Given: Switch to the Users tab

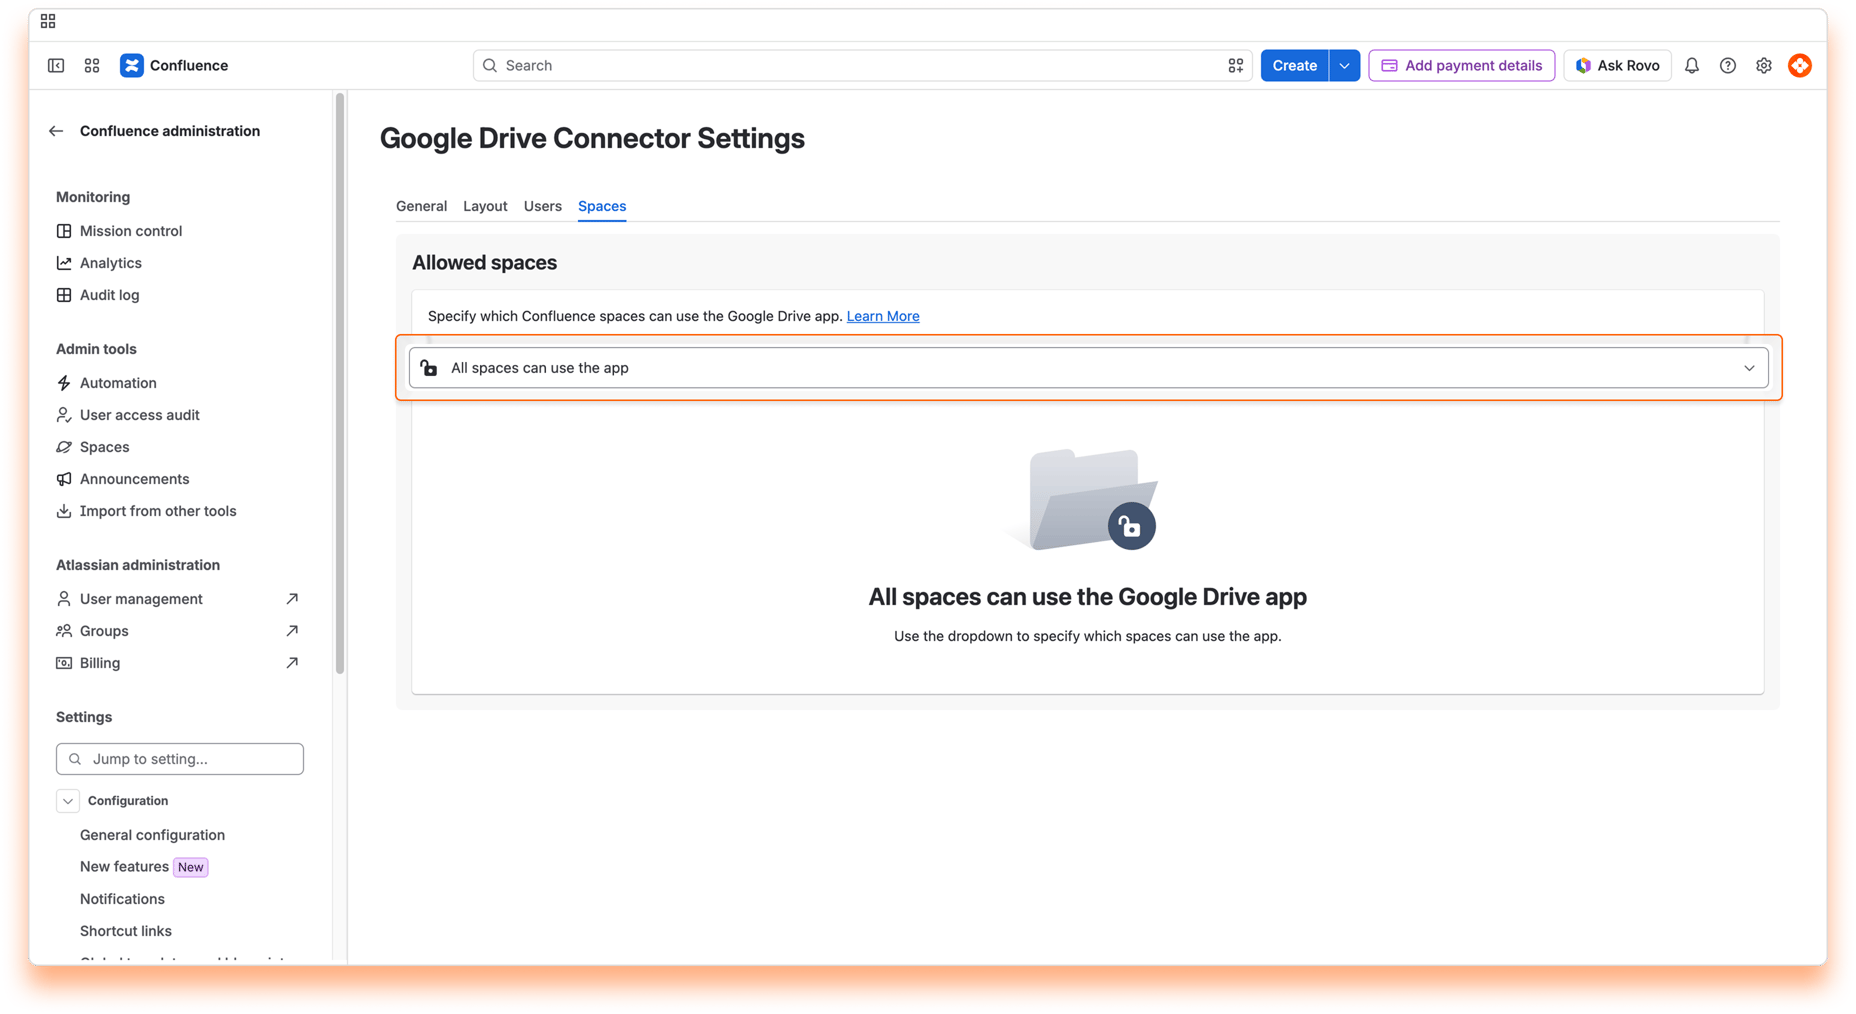Looking at the screenshot, I should [x=543, y=206].
